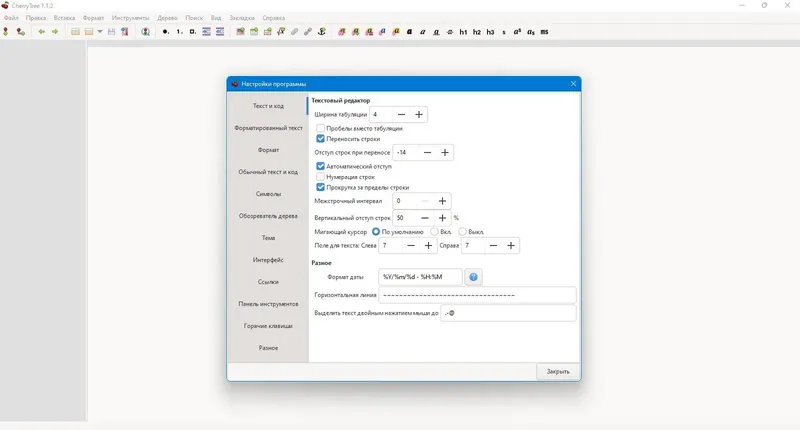The height and width of the screenshot is (430, 800).
Task: Open date format help icon
Action: tap(473, 277)
